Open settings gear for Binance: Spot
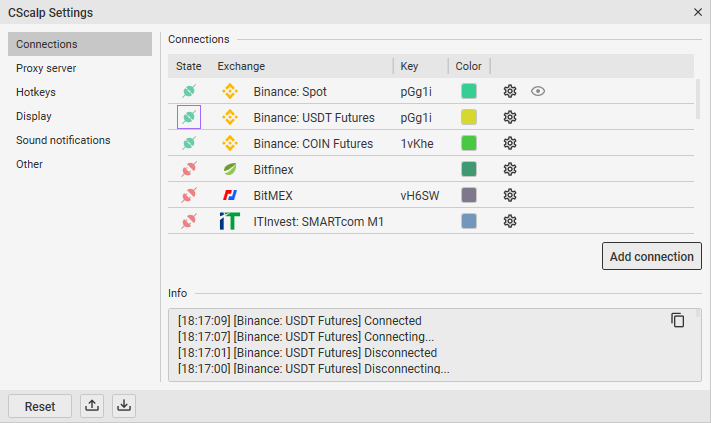The height and width of the screenshot is (423, 711). [510, 91]
